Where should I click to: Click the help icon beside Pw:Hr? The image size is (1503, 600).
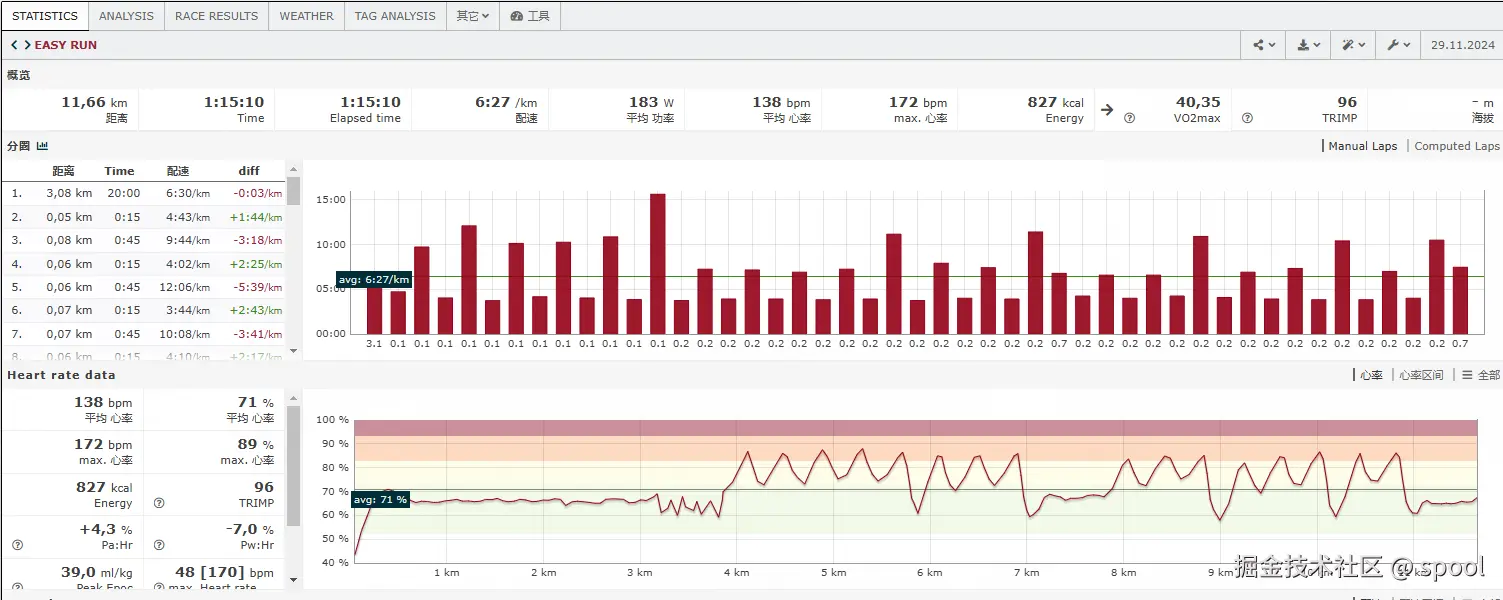[159, 545]
